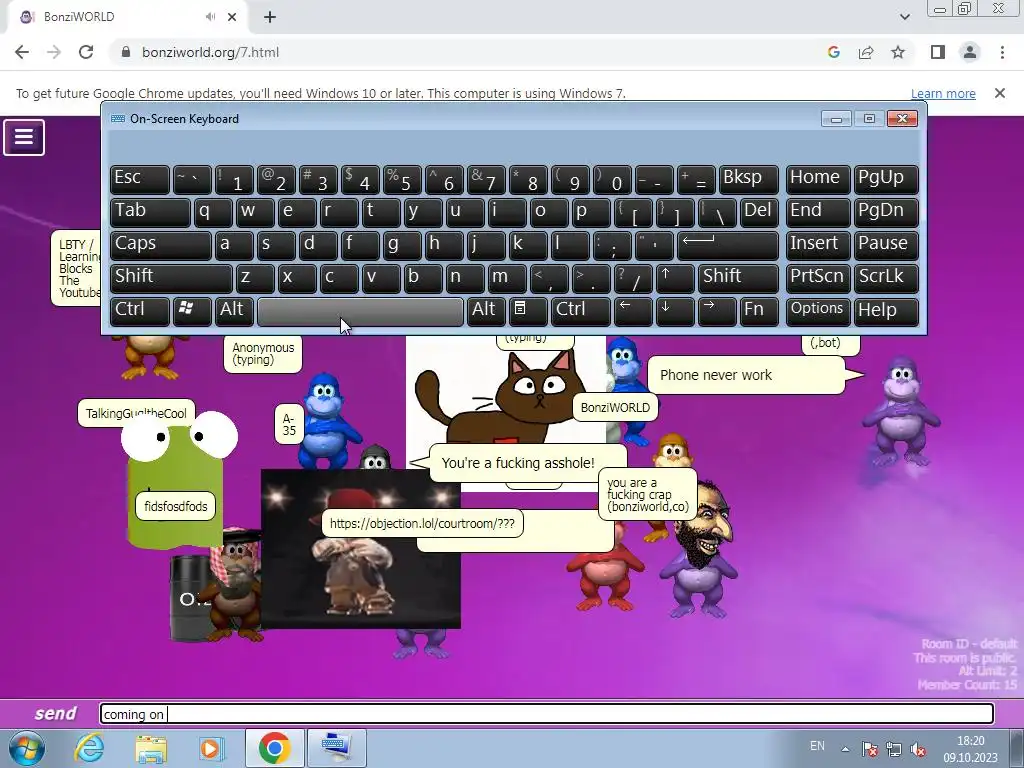Show hidden system tray icons
1024x768 pixels.
tap(845, 748)
